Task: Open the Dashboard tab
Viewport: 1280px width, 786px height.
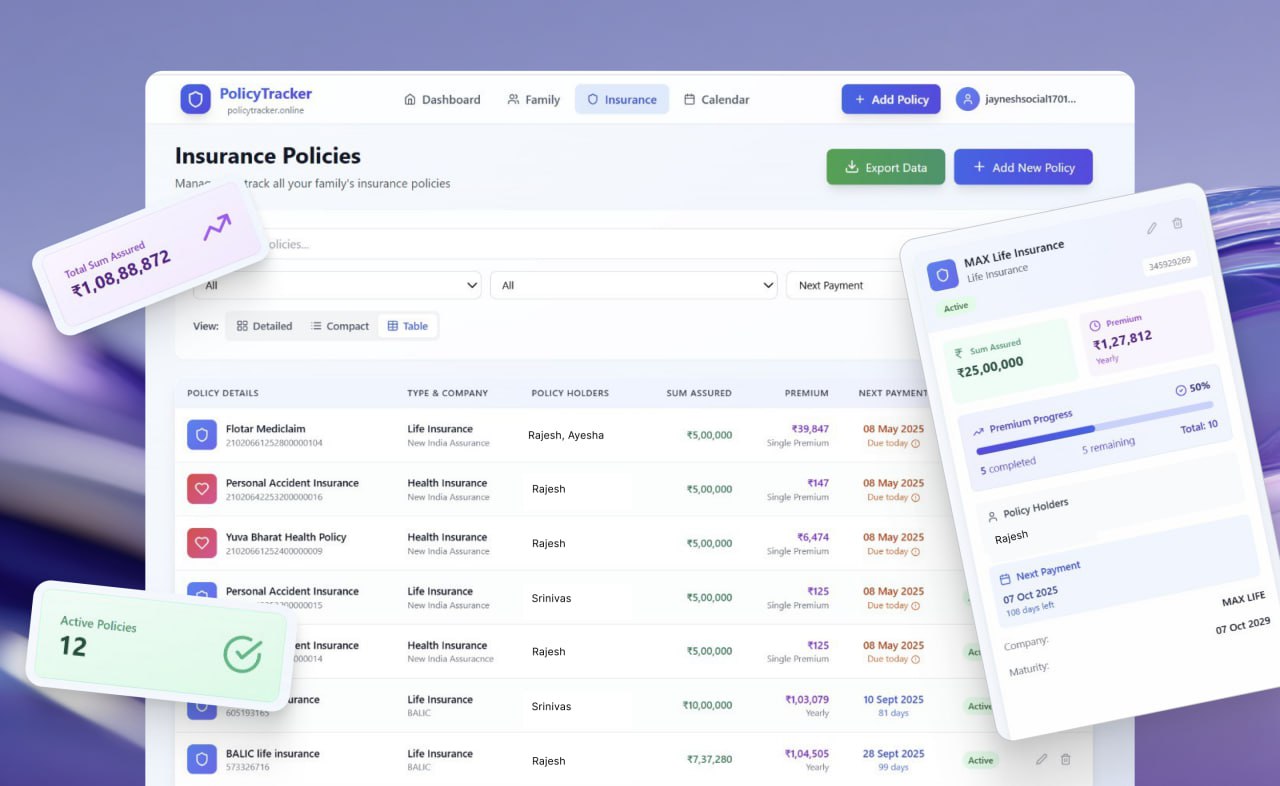Action: [442, 99]
